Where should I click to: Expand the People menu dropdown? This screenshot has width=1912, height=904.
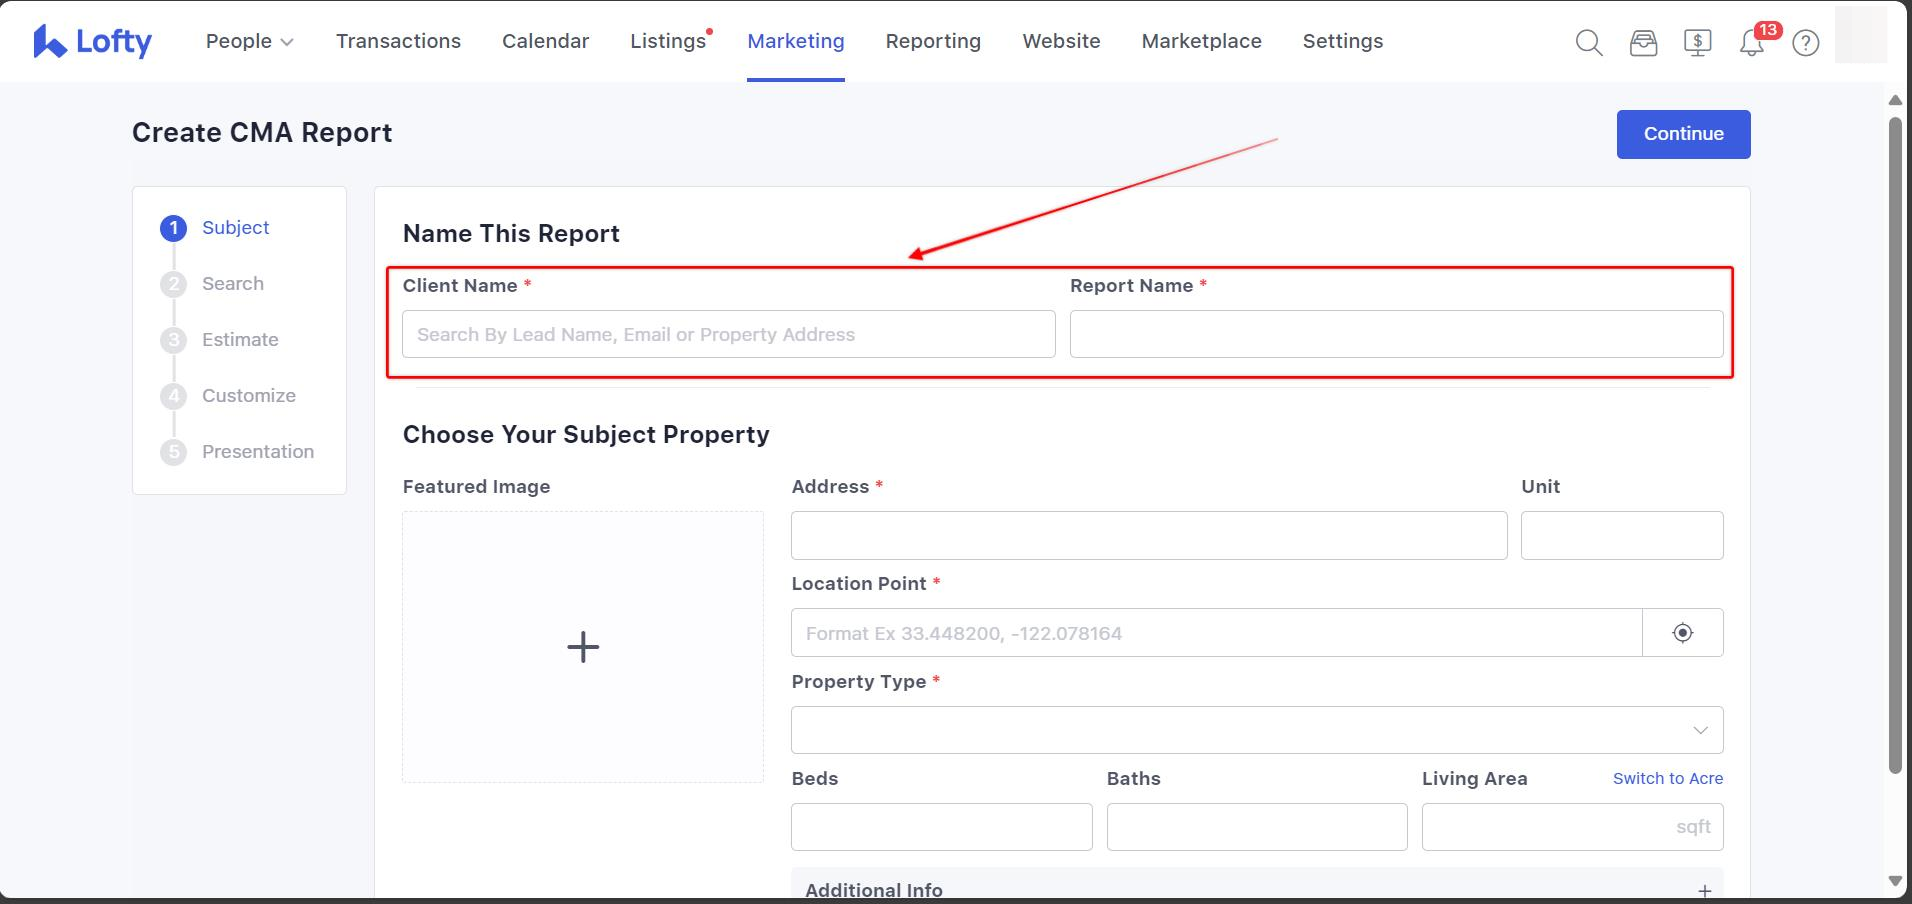pos(249,41)
